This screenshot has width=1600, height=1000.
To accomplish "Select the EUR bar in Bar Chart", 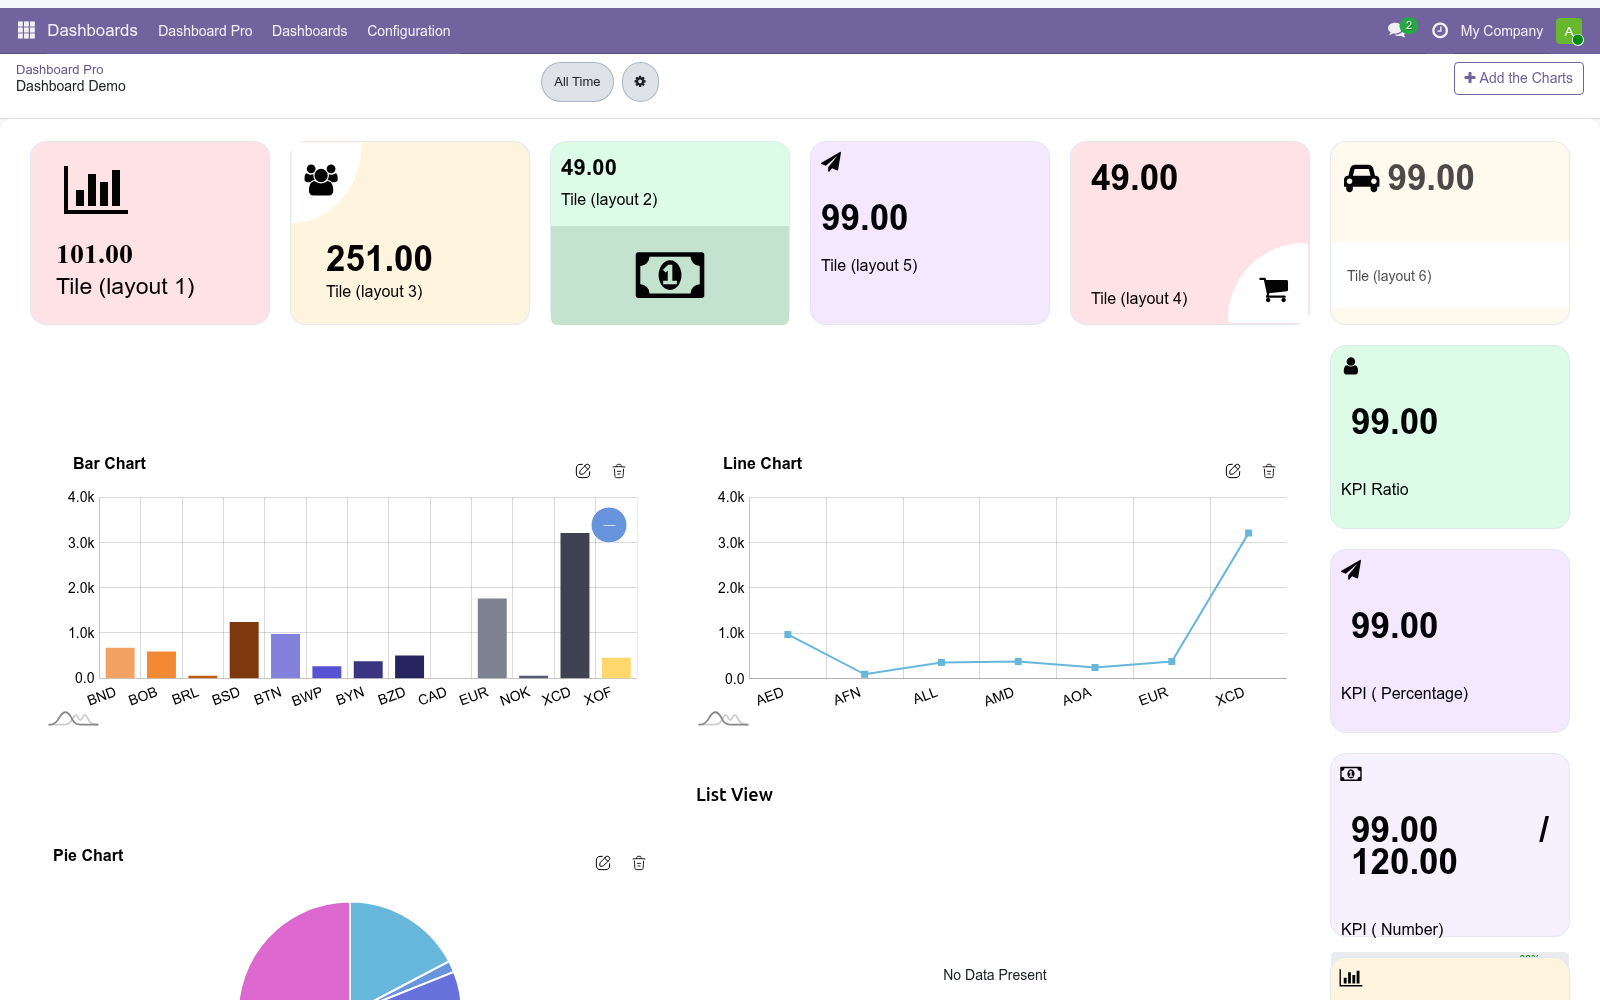I will [492, 638].
